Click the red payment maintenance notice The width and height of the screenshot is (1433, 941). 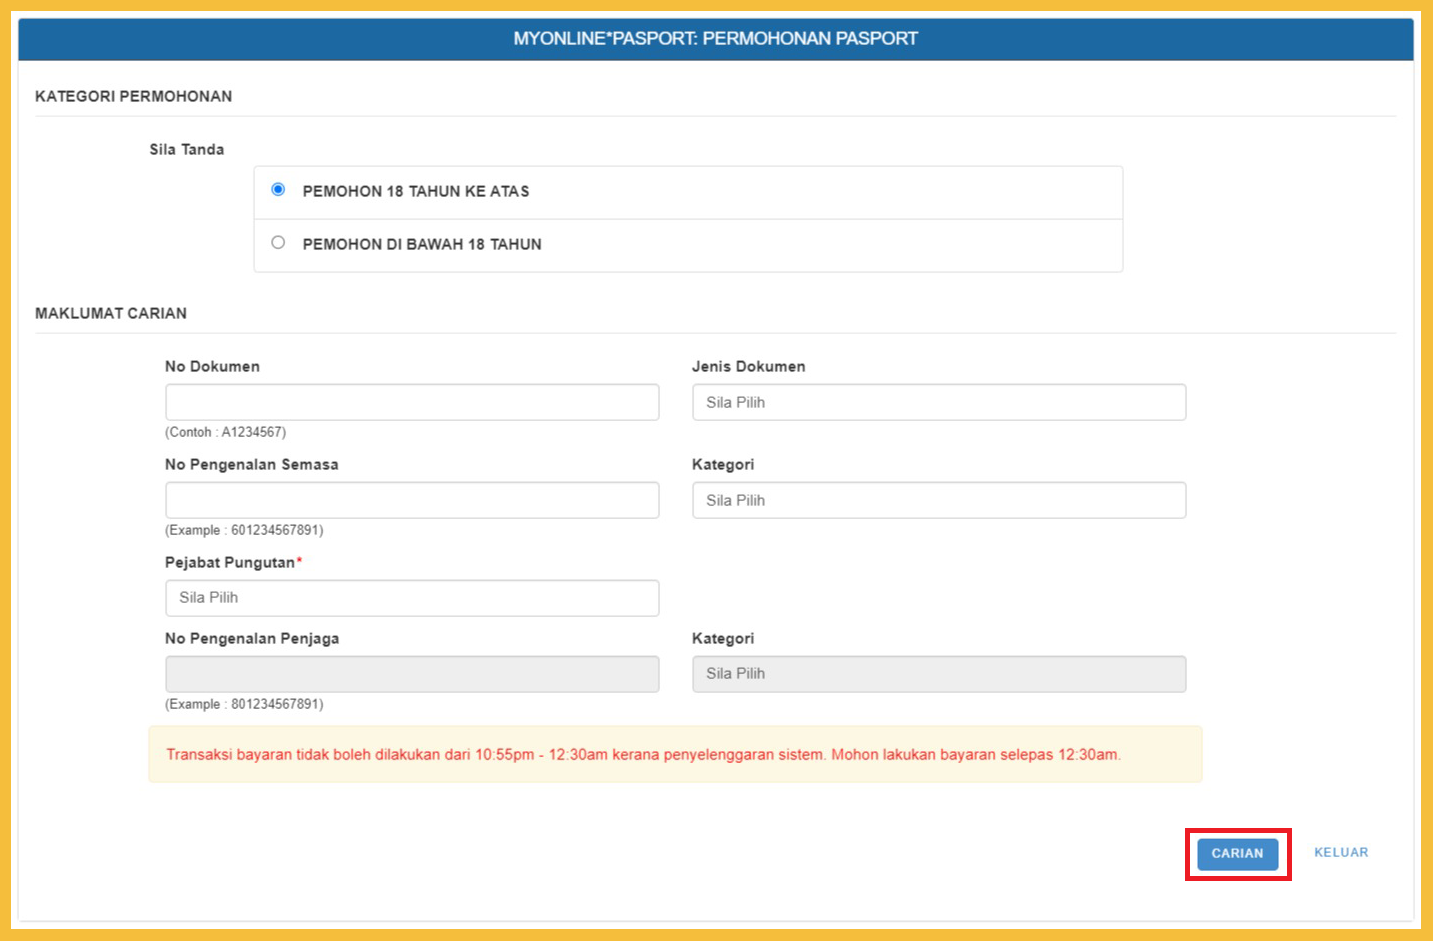[643, 755]
